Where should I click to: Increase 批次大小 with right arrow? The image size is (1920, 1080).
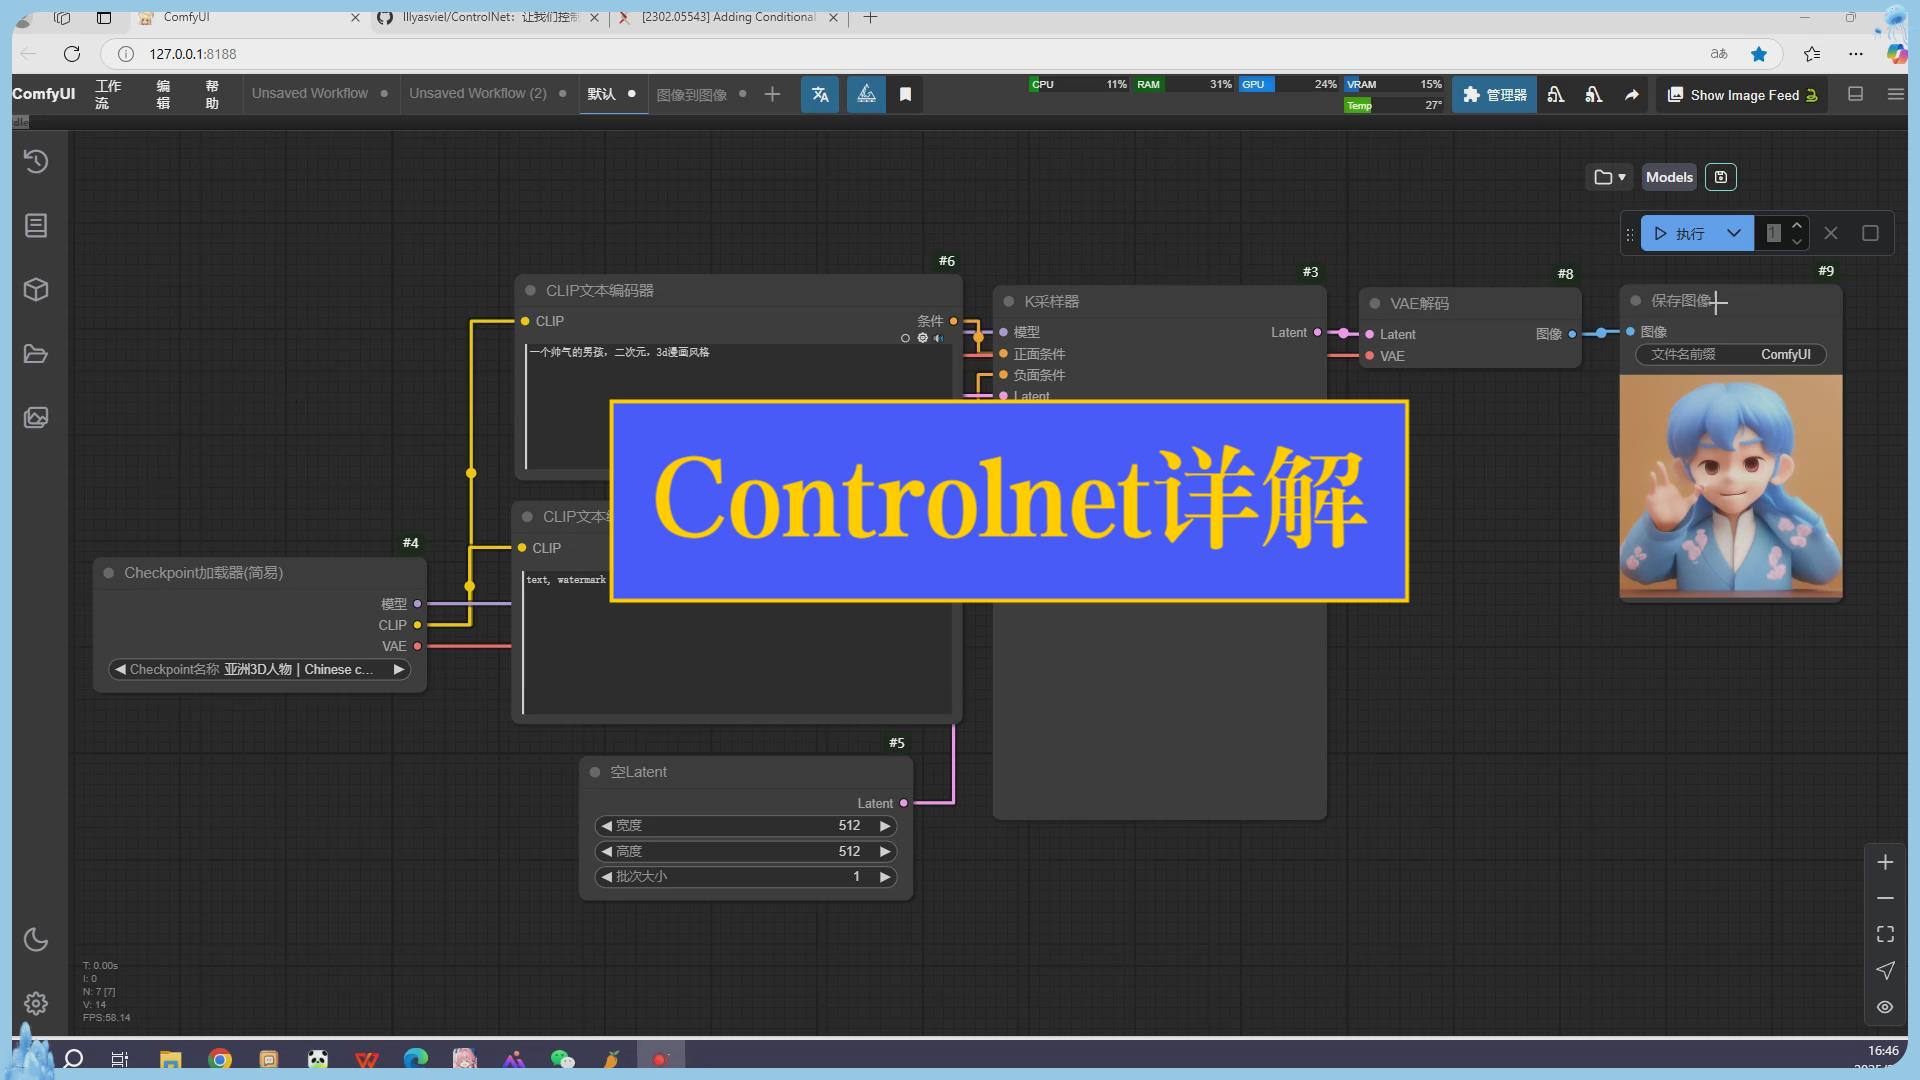(884, 876)
